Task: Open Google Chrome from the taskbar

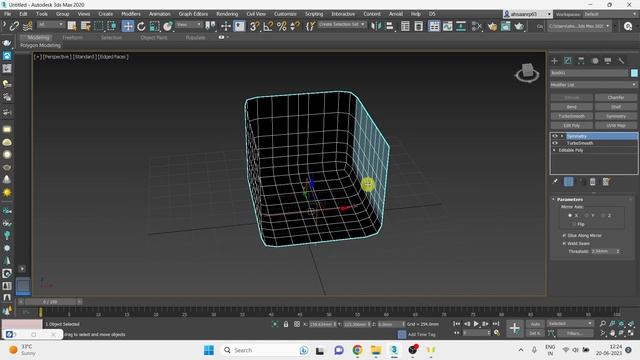Action: (x=358, y=350)
